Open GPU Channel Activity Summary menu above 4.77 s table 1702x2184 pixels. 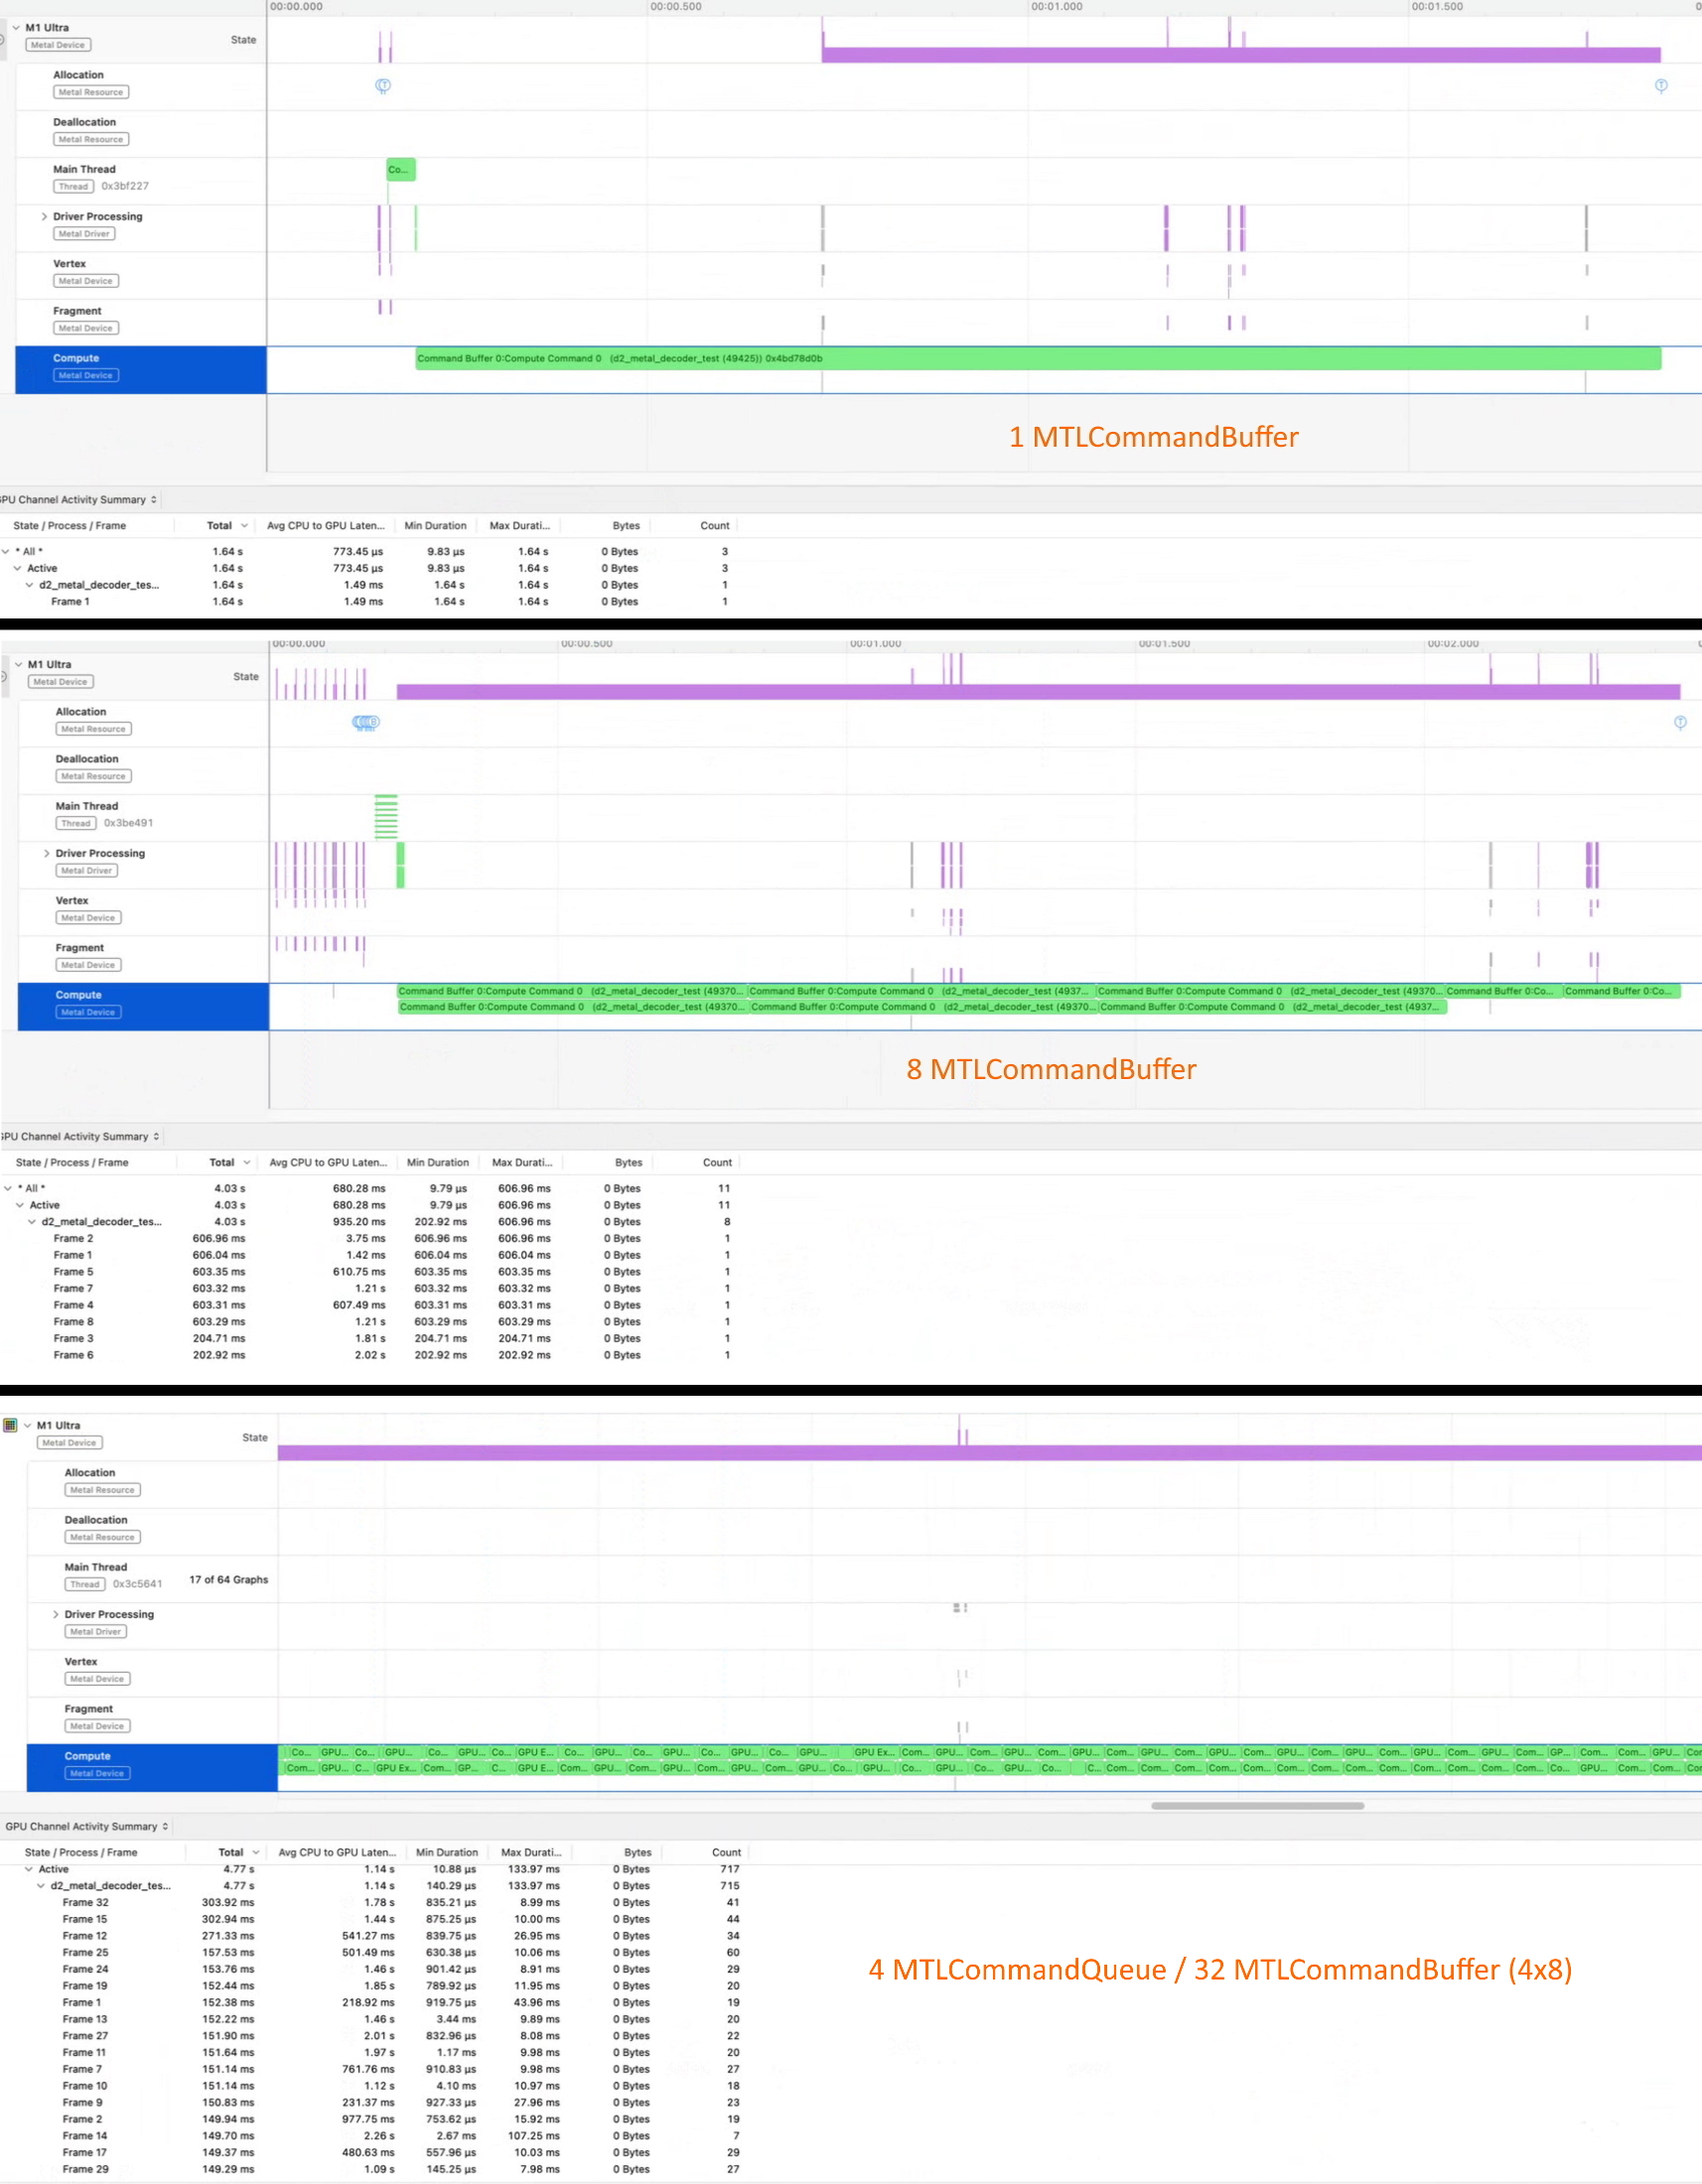click(87, 1826)
